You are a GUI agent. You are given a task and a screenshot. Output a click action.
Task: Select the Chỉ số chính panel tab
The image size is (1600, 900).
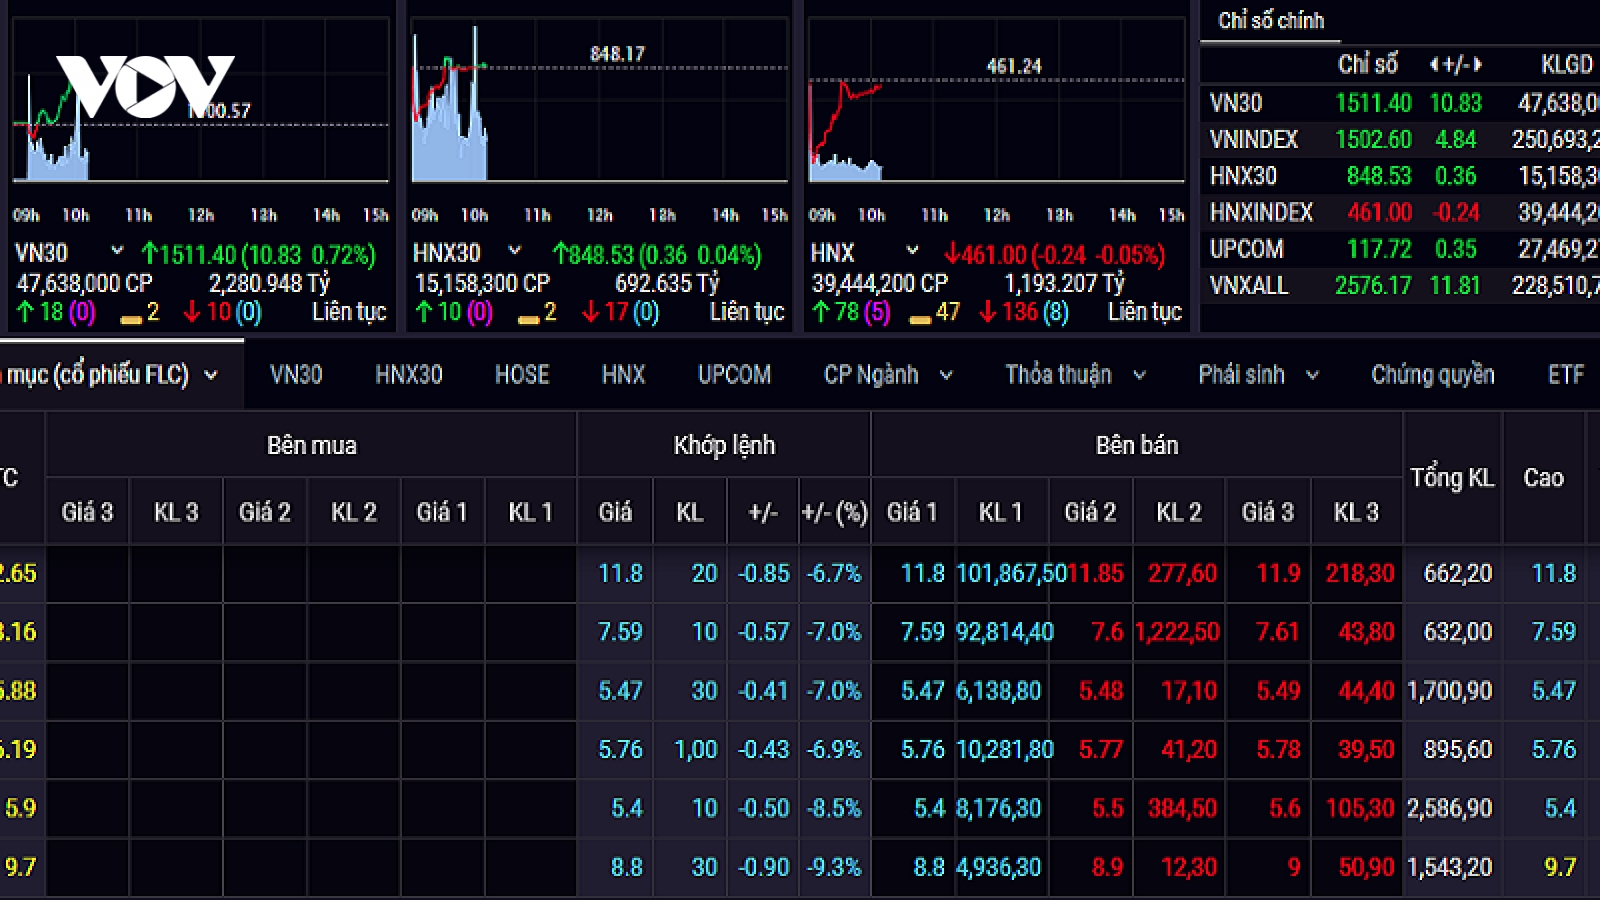pos(1271,21)
